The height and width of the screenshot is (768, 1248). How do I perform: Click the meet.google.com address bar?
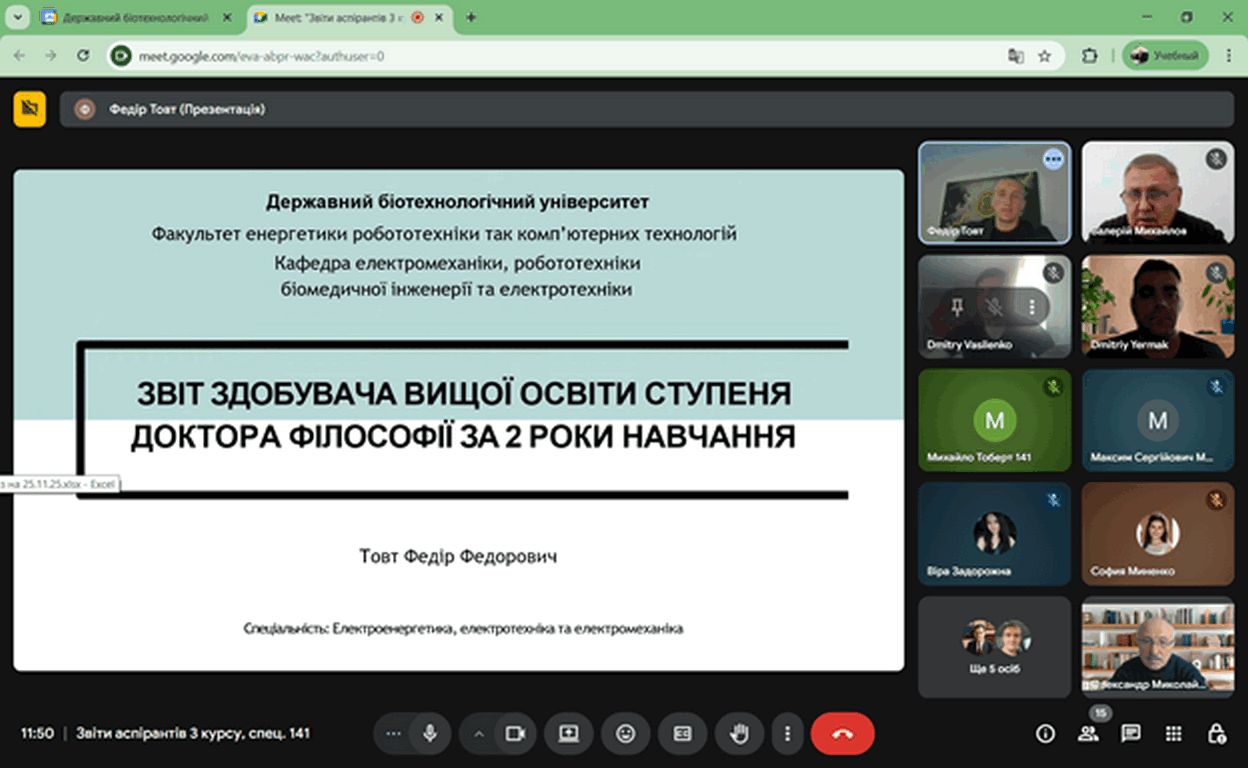click(560, 56)
